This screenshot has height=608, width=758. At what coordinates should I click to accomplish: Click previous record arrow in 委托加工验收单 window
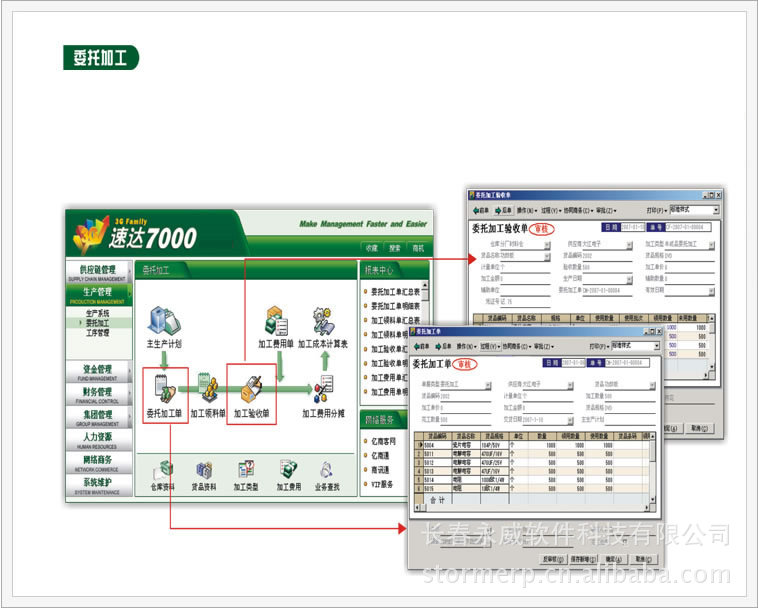481,211
